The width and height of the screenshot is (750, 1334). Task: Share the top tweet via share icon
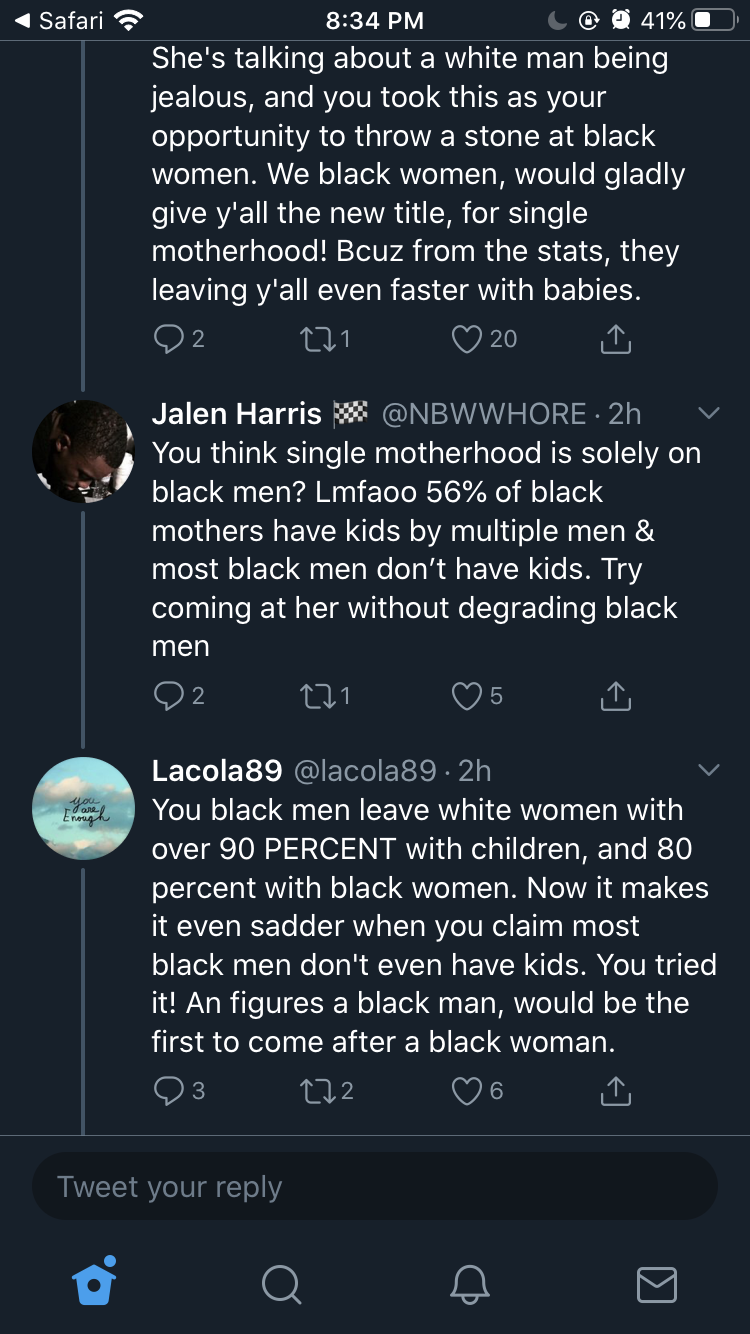click(x=616, y=339)
